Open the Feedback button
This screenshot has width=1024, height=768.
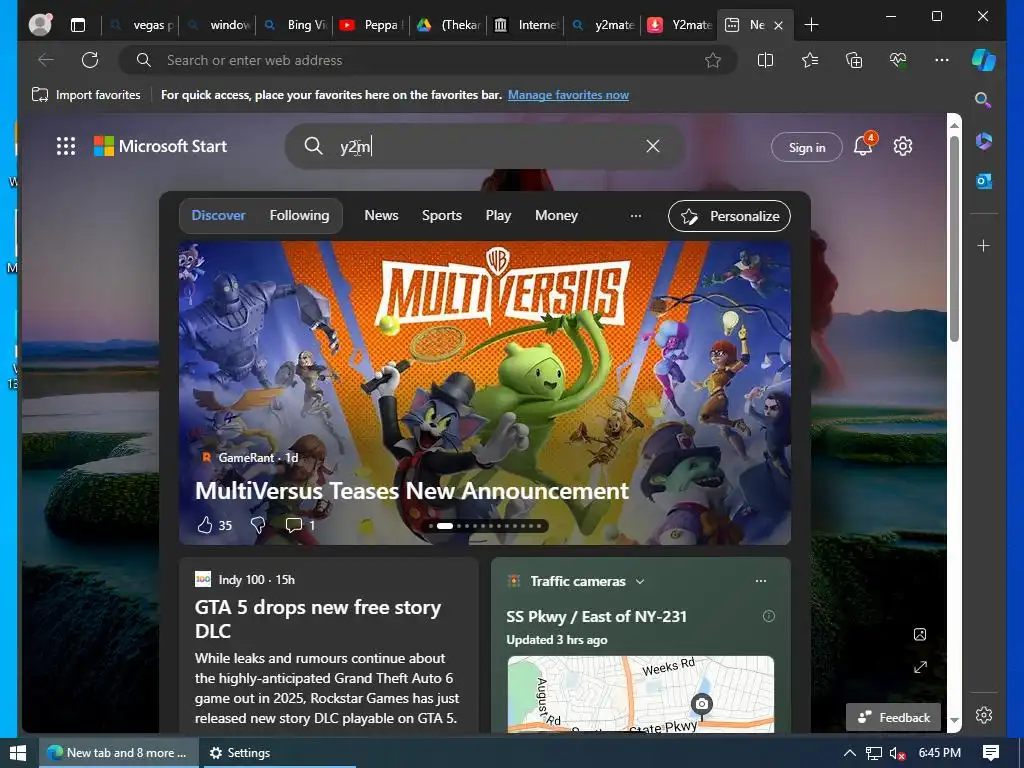(x=893, y=717)
